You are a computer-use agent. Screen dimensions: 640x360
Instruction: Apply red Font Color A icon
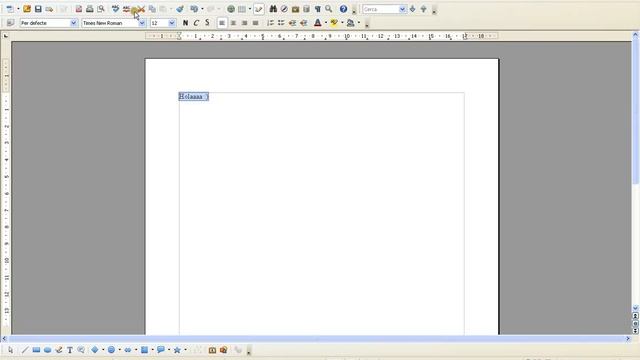(x=318, y=23)
